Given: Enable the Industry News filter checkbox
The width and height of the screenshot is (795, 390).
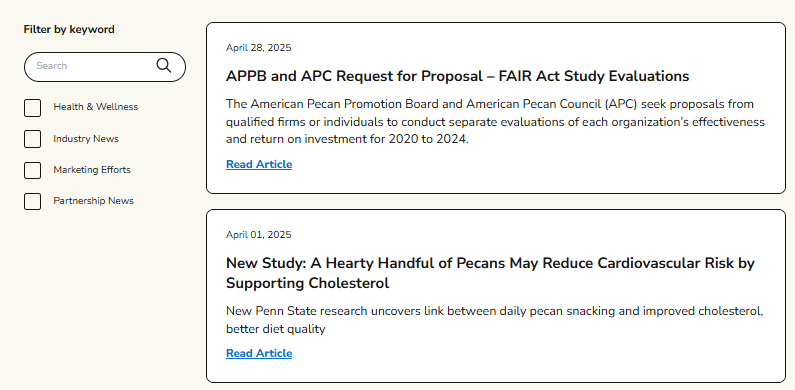Looking at the screenshot, I should click(32, 139).
